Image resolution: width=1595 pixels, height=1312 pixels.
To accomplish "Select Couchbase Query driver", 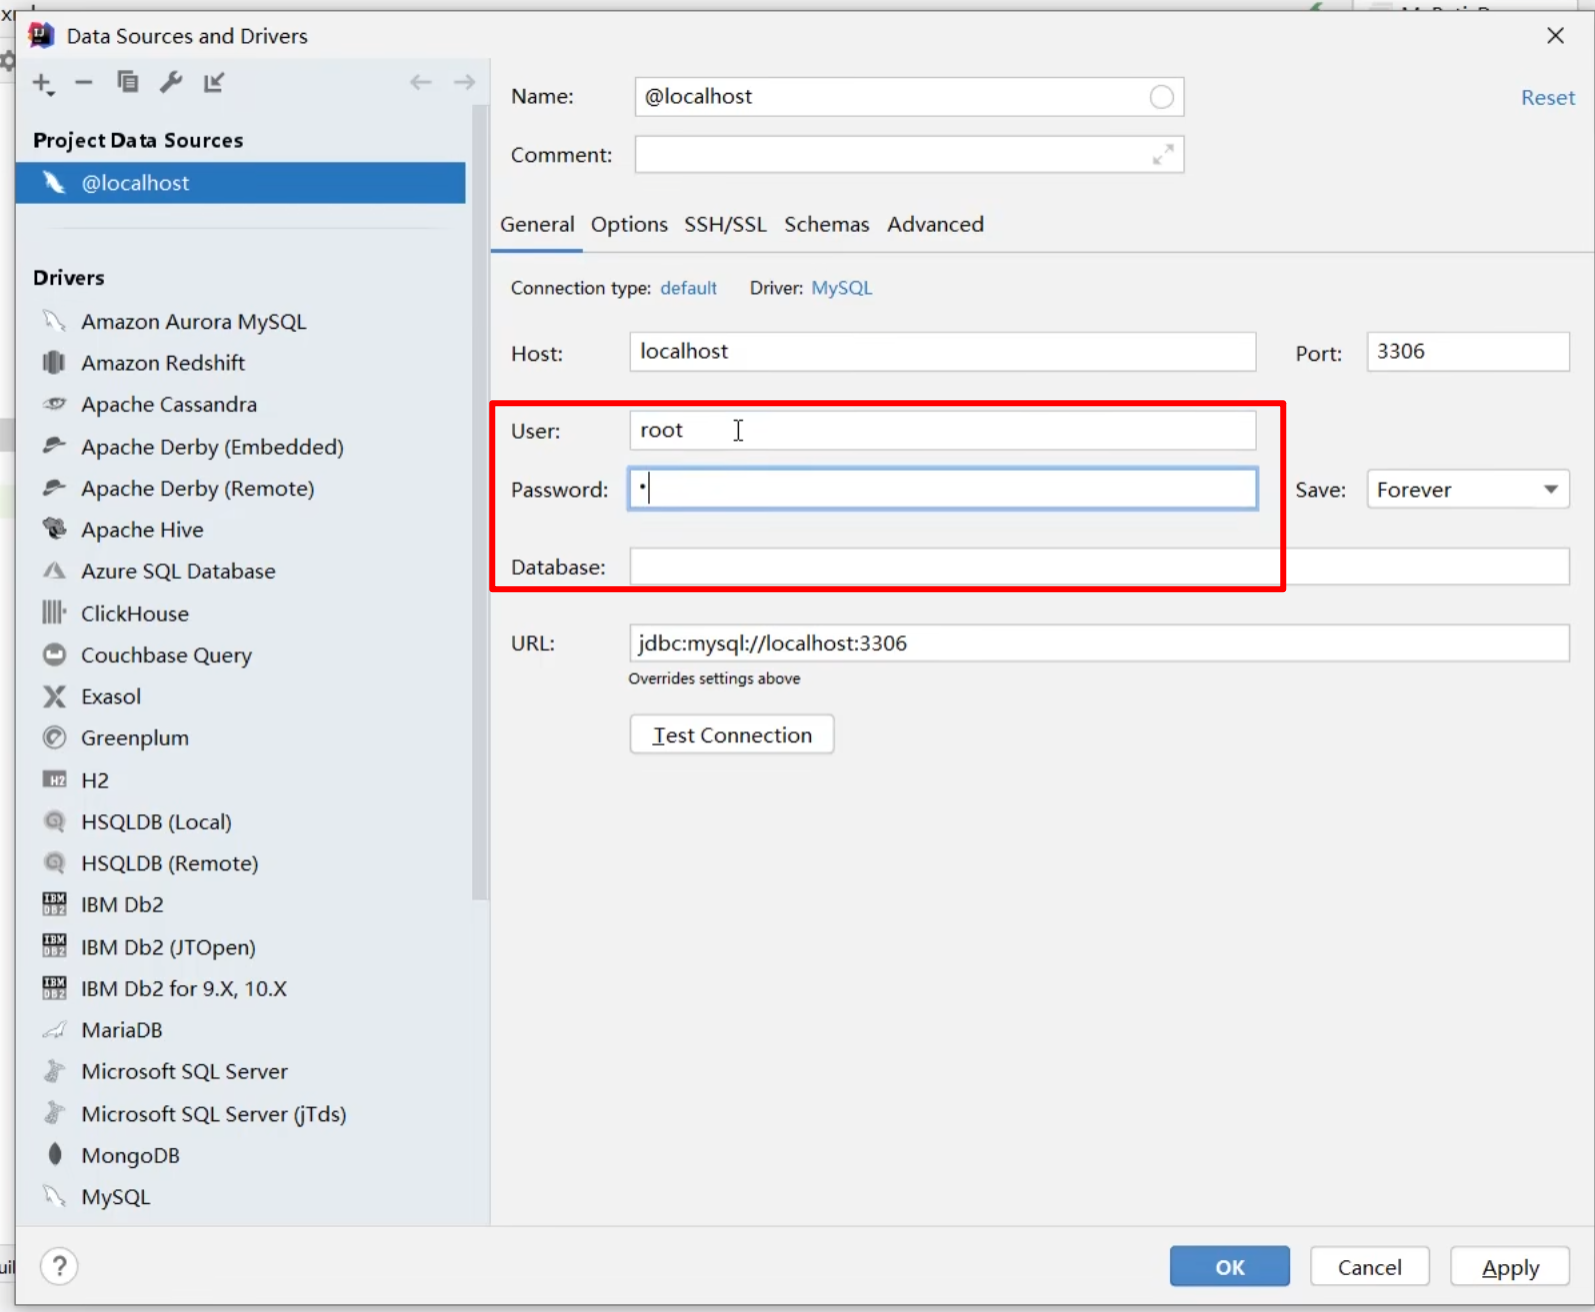I will click(166, 655).
